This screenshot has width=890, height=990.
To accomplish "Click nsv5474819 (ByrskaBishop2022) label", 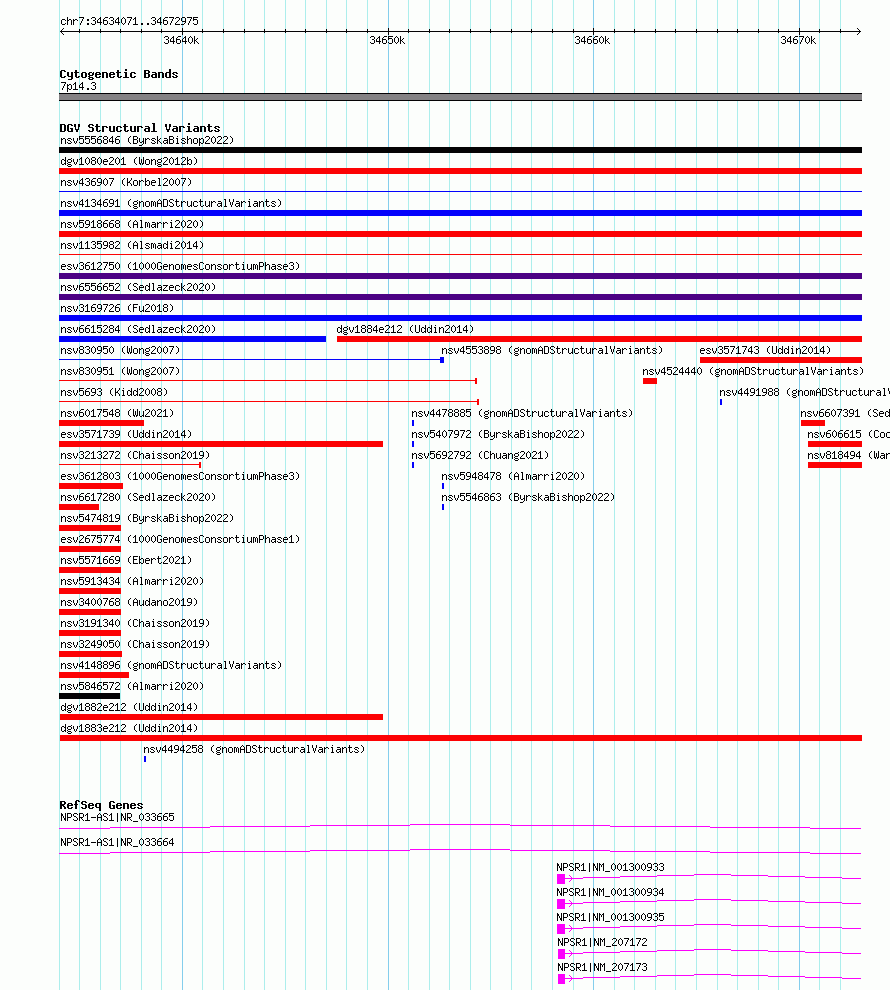I will [147, 518].
